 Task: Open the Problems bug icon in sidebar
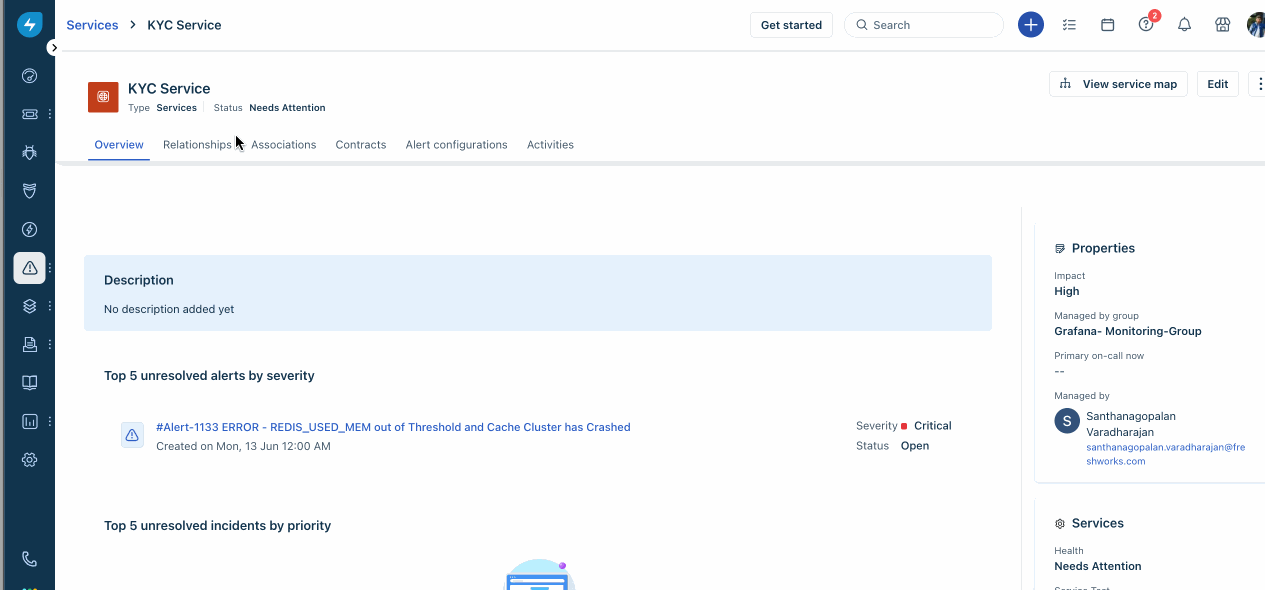pos(29,152)
